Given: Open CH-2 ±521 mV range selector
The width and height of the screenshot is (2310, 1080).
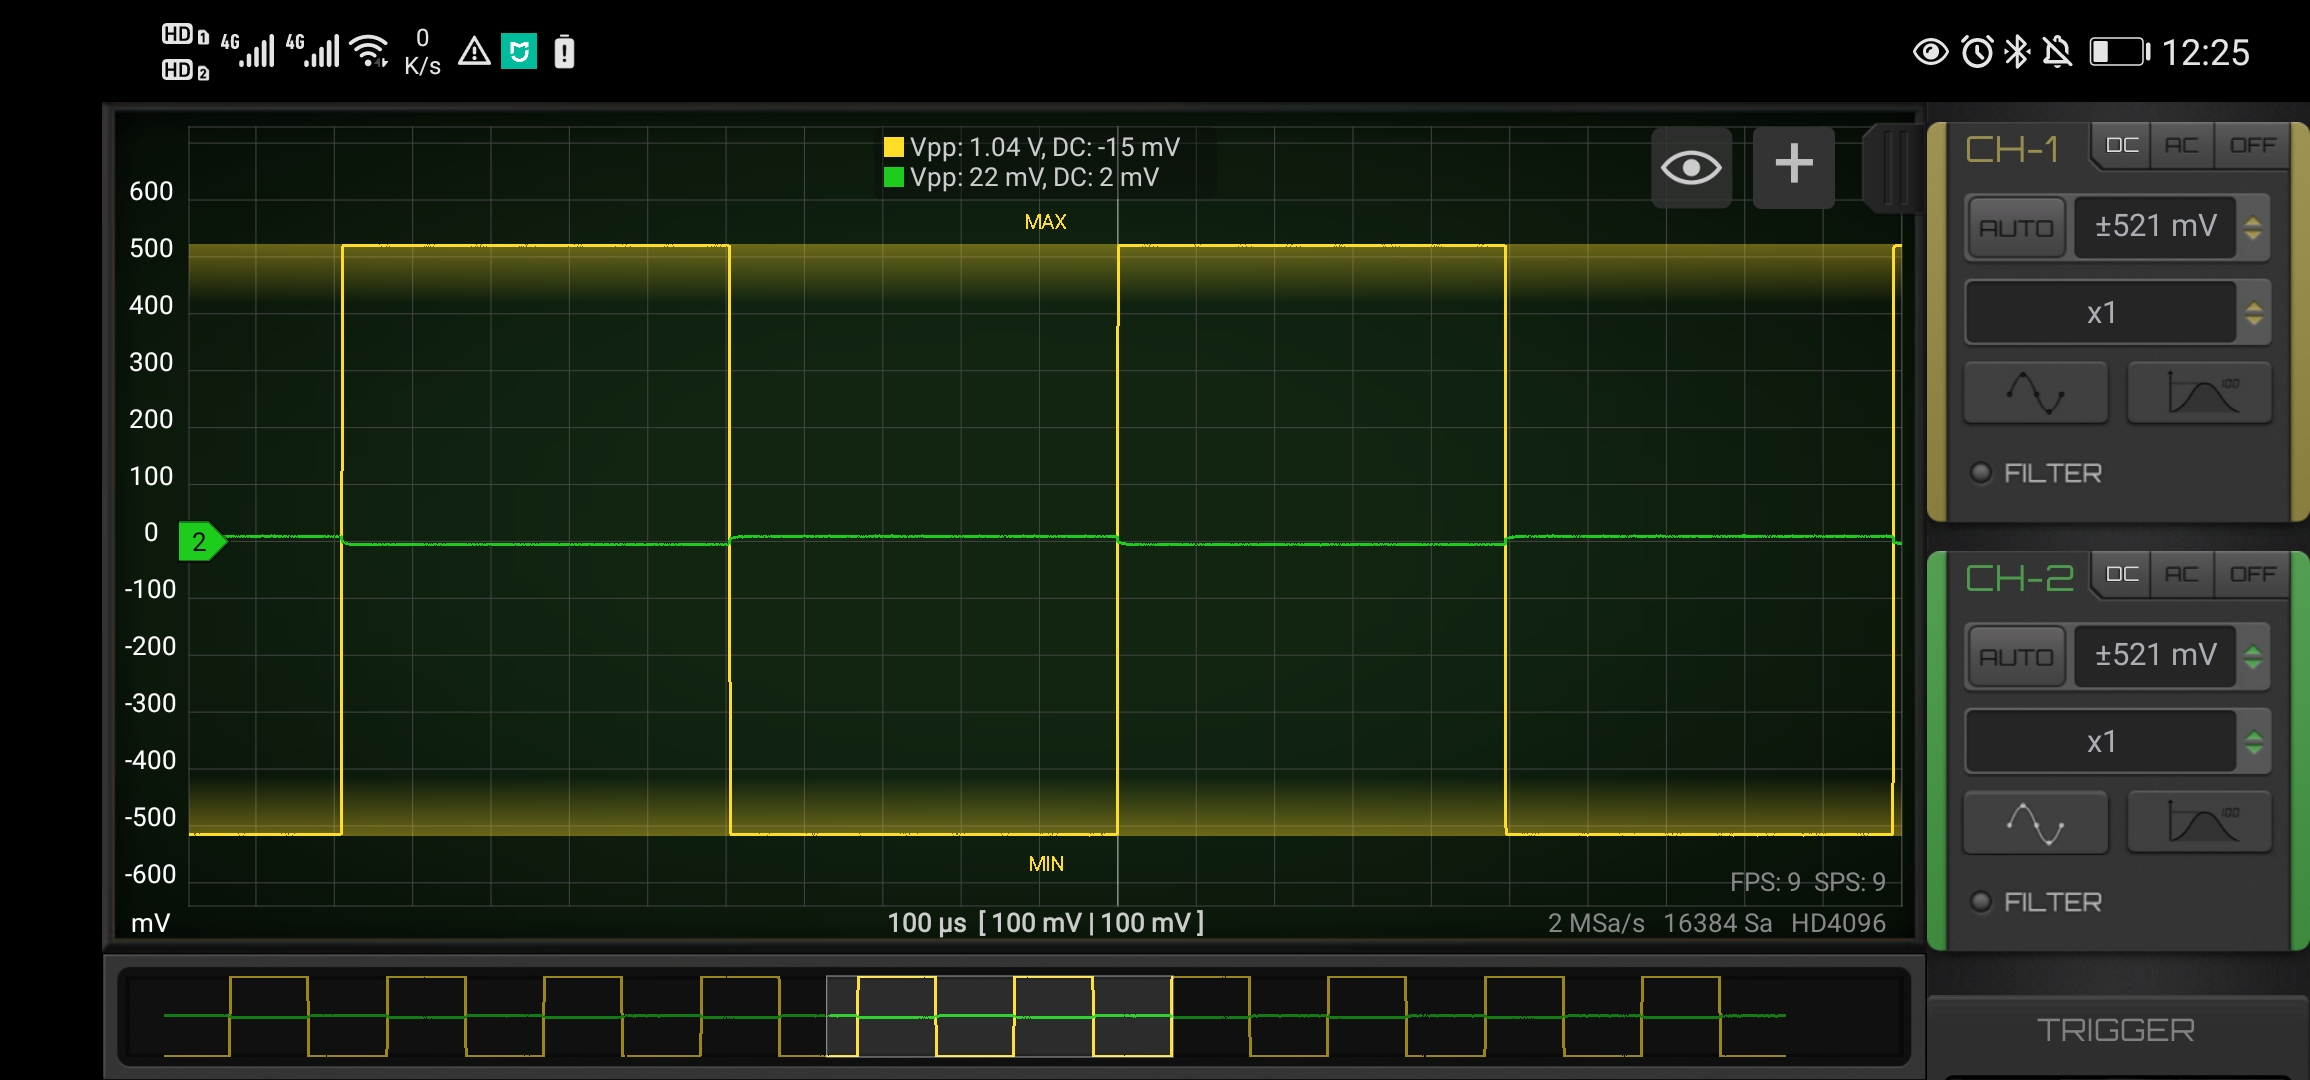Looking at the screenshot, I should 2156,656.
